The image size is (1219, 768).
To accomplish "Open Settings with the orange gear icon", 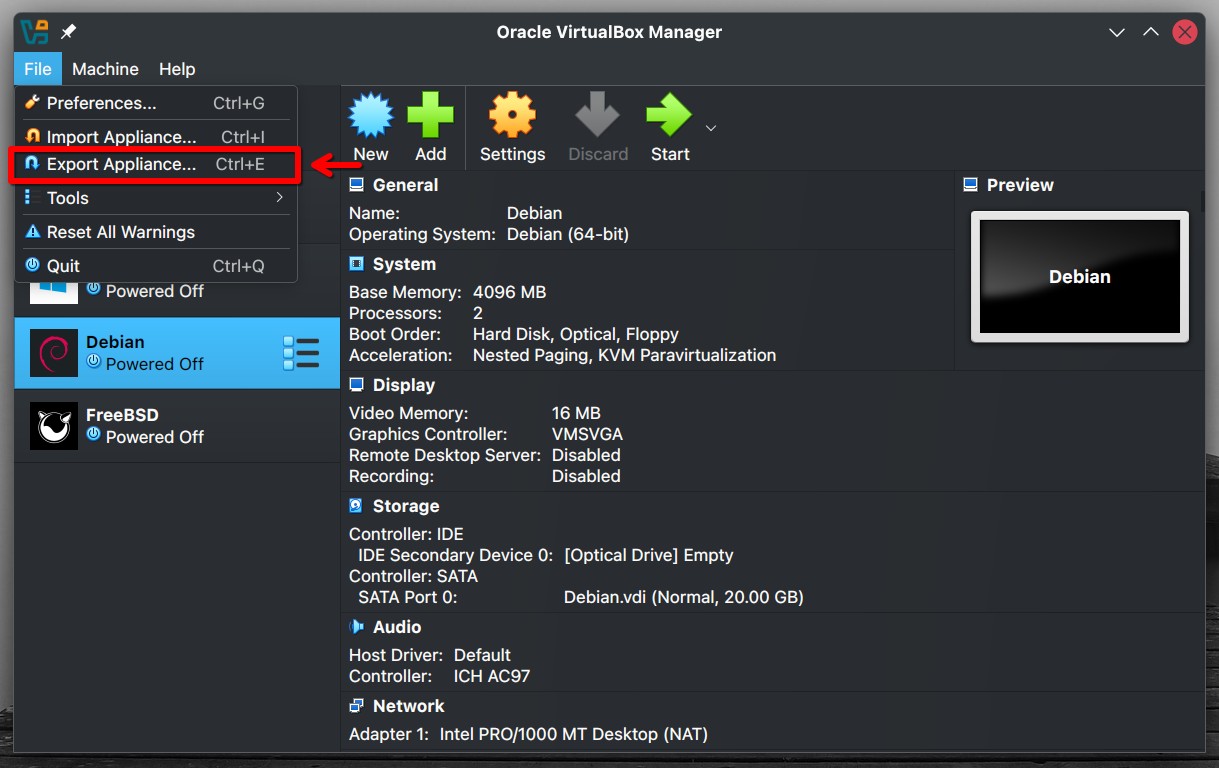I will 512,114.
